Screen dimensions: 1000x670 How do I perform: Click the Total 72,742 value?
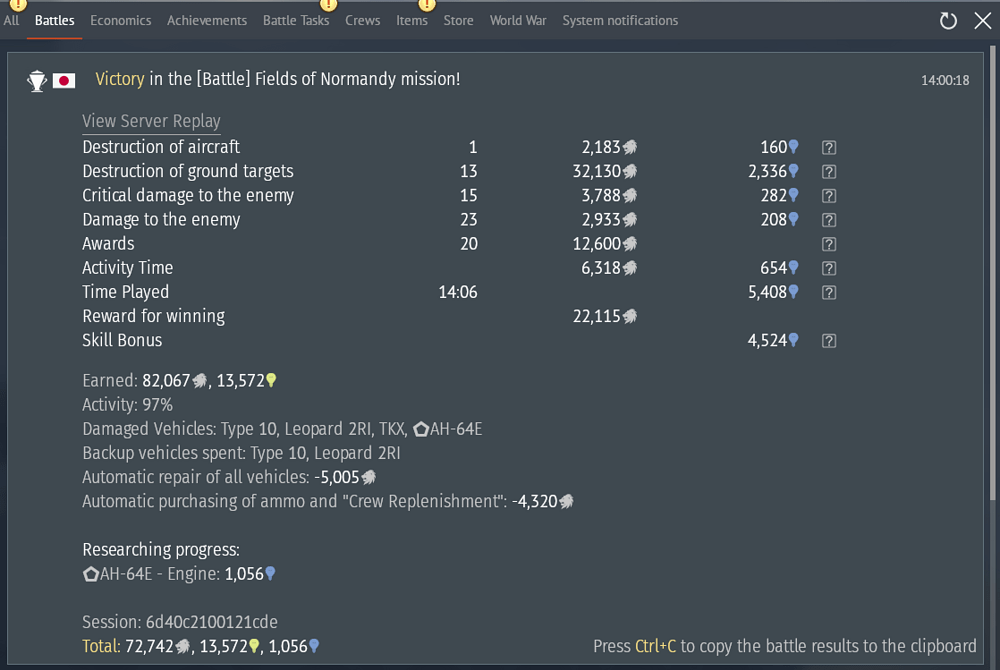pos(149,646)
